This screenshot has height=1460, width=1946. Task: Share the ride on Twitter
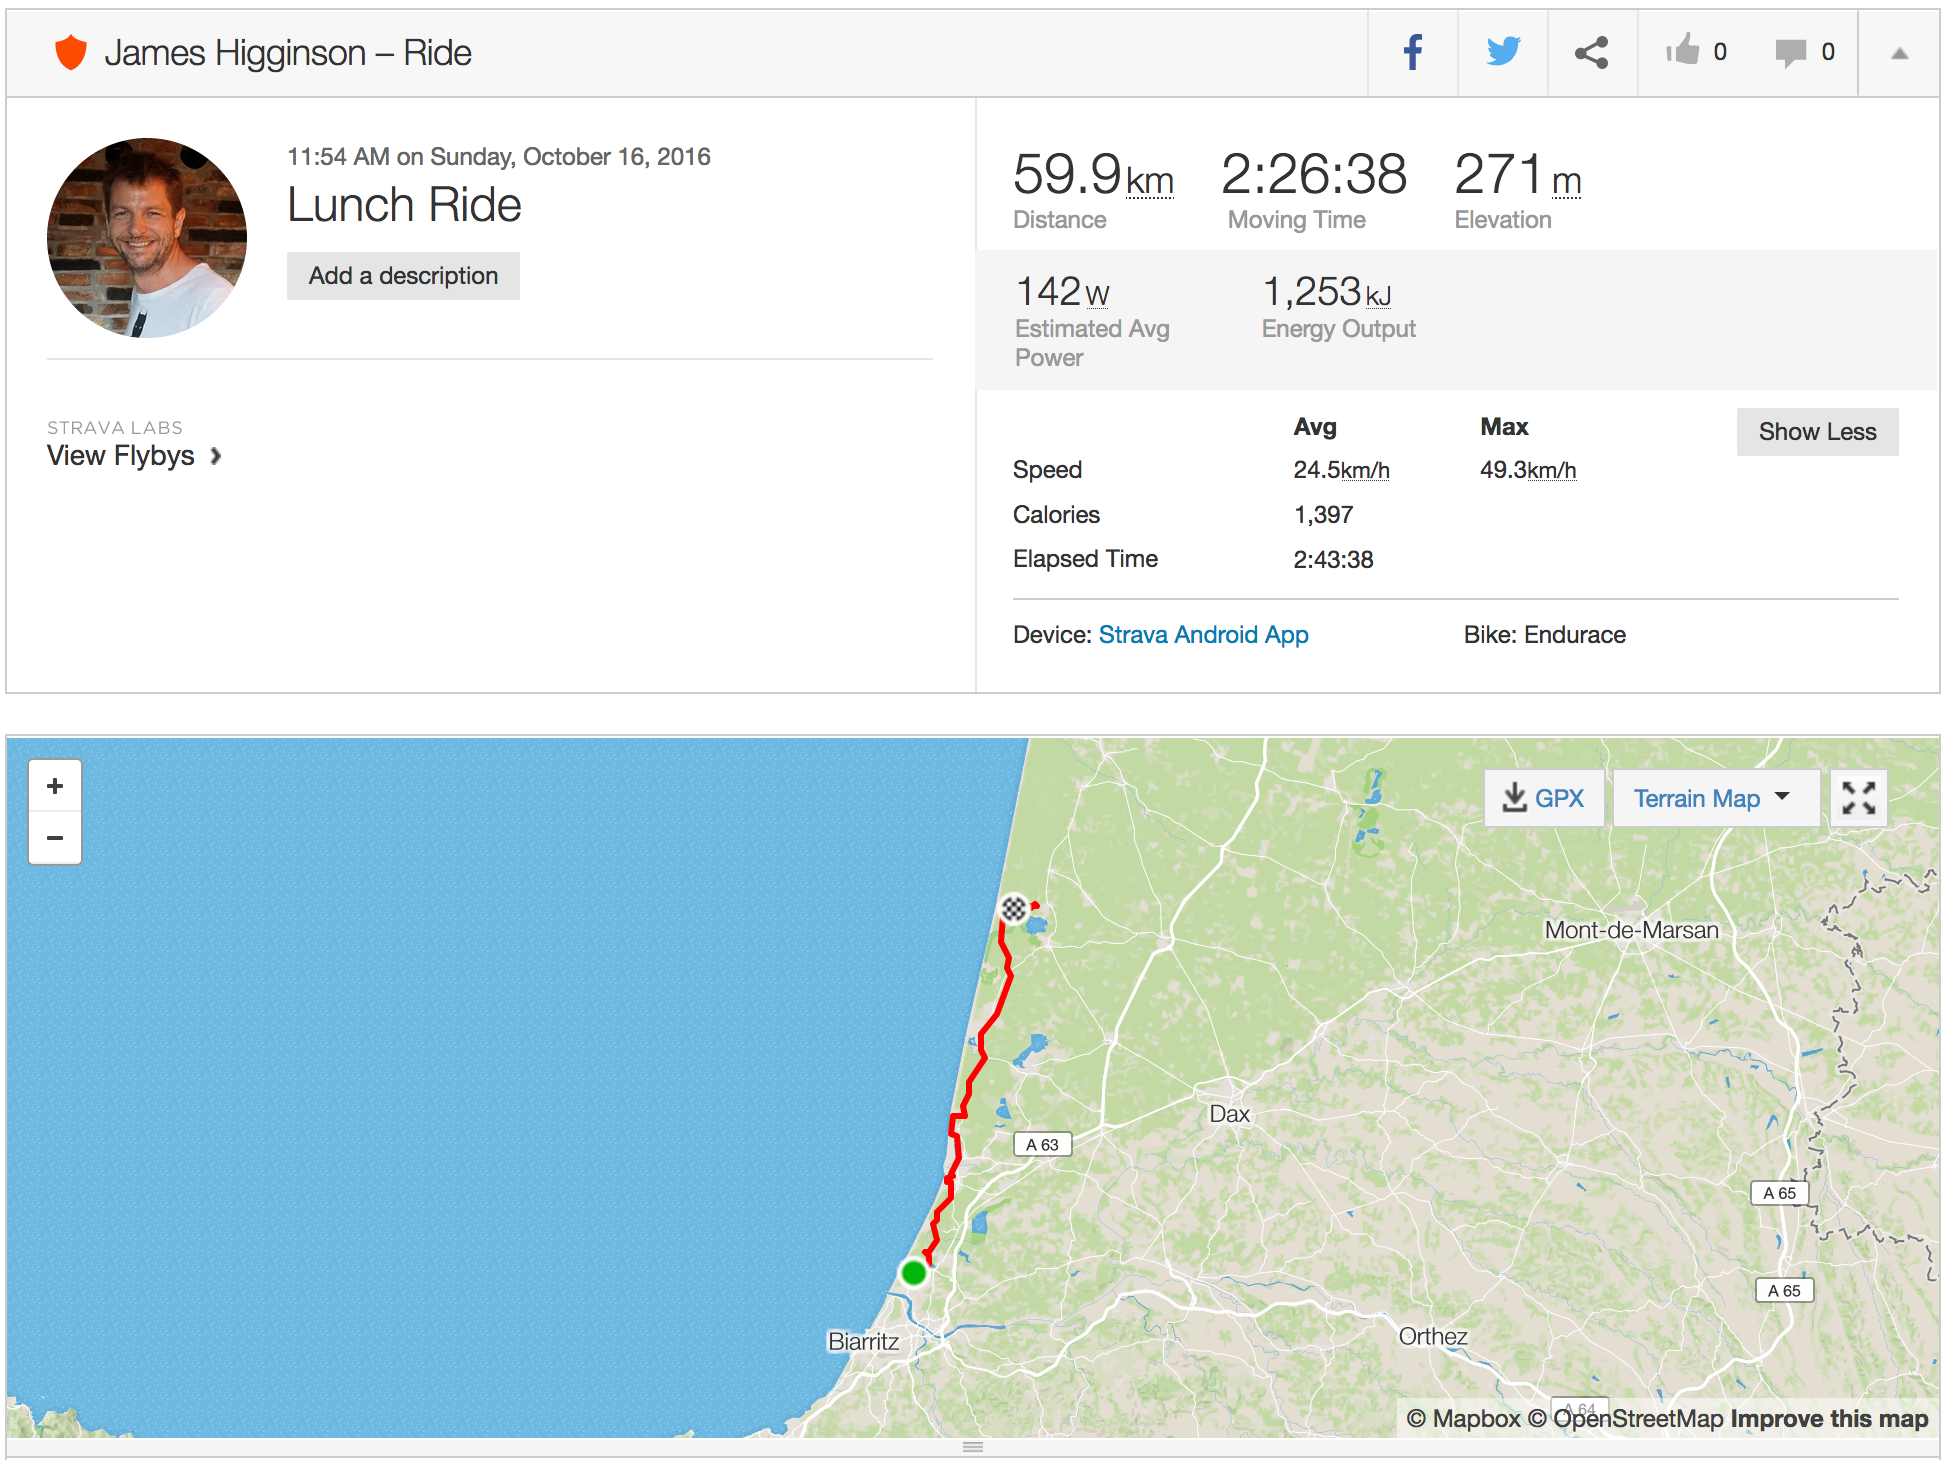click(1502, 53)
